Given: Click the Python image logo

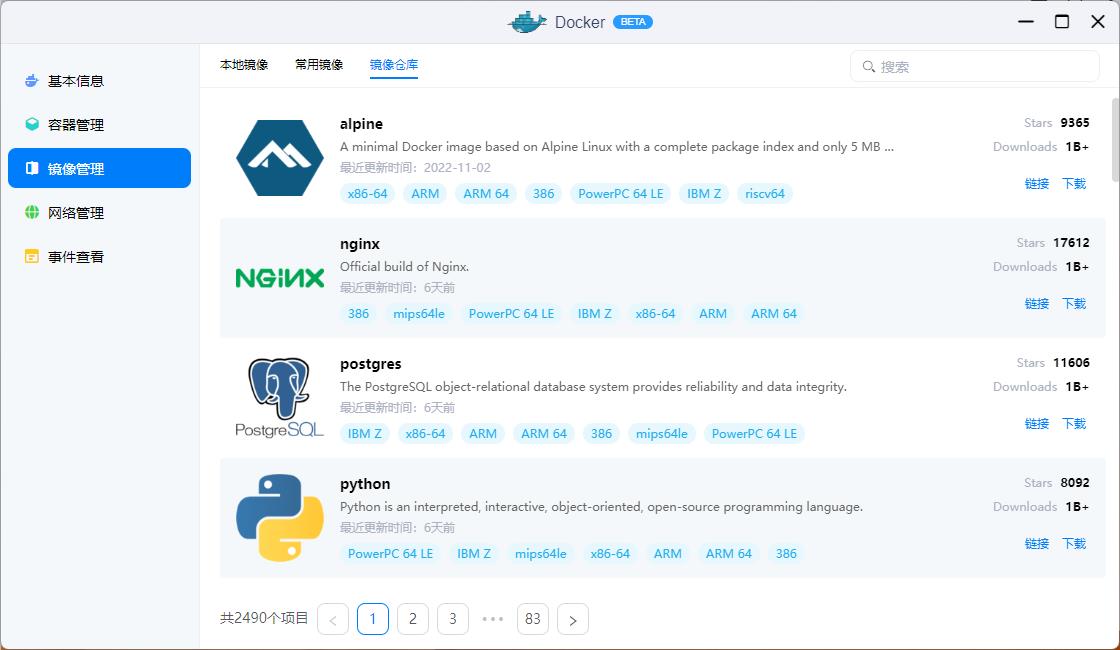Looking at the screenshot, I should click(280, 518).
